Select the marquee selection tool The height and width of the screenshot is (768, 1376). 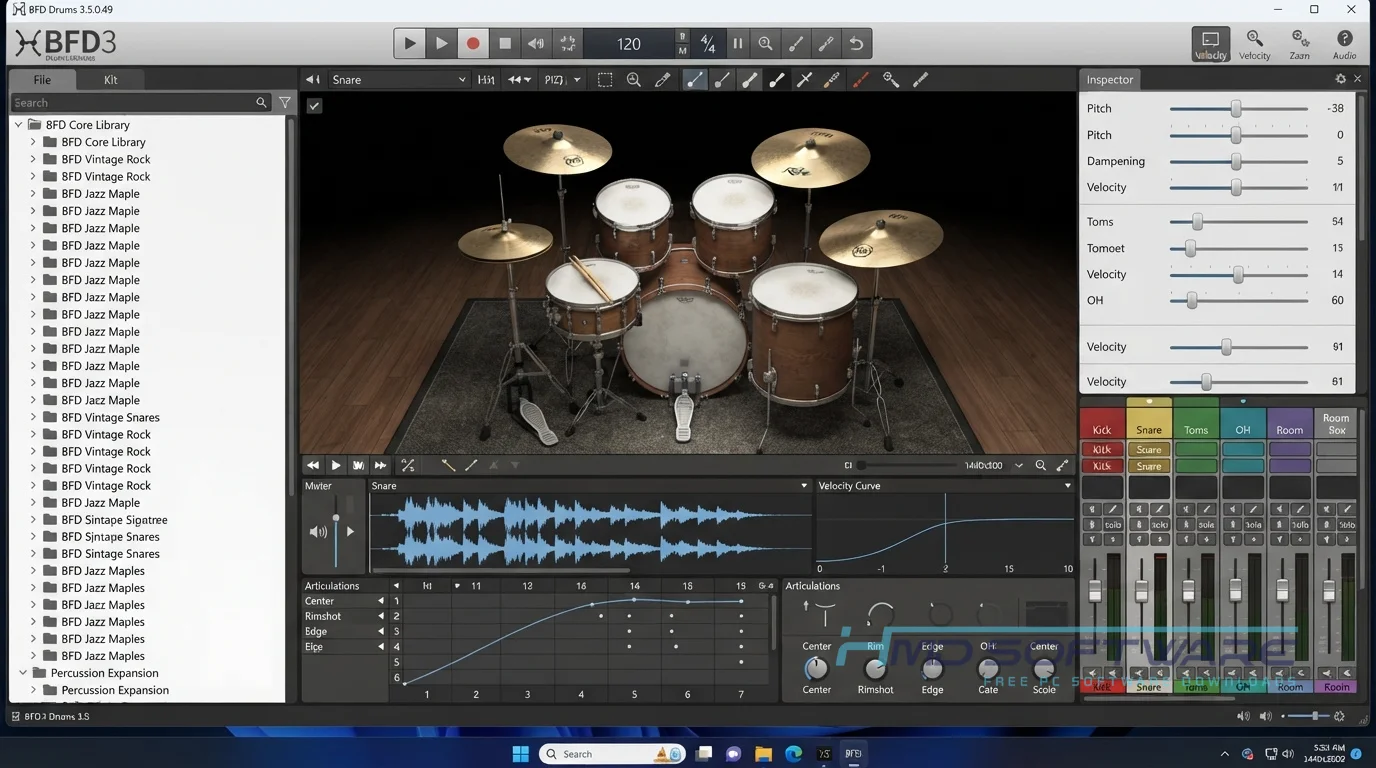pyautogui.click(x=605, y=80)
